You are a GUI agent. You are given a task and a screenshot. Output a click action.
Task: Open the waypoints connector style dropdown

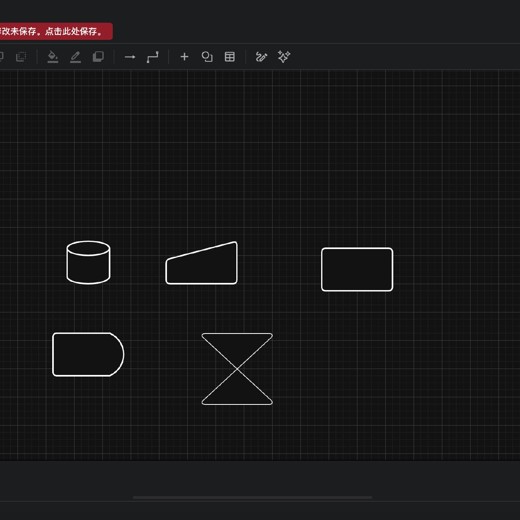[153, 57]
